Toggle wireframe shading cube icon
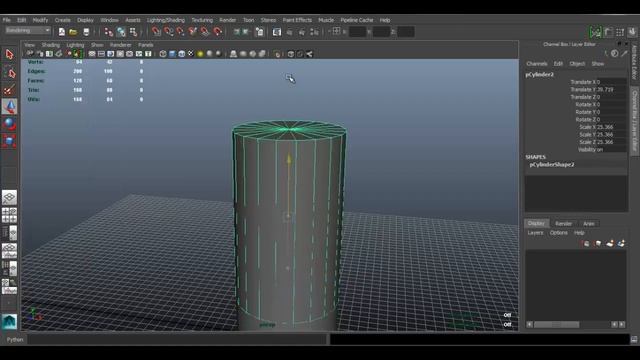This screenshot has height=360, width=640. [163, 54]
